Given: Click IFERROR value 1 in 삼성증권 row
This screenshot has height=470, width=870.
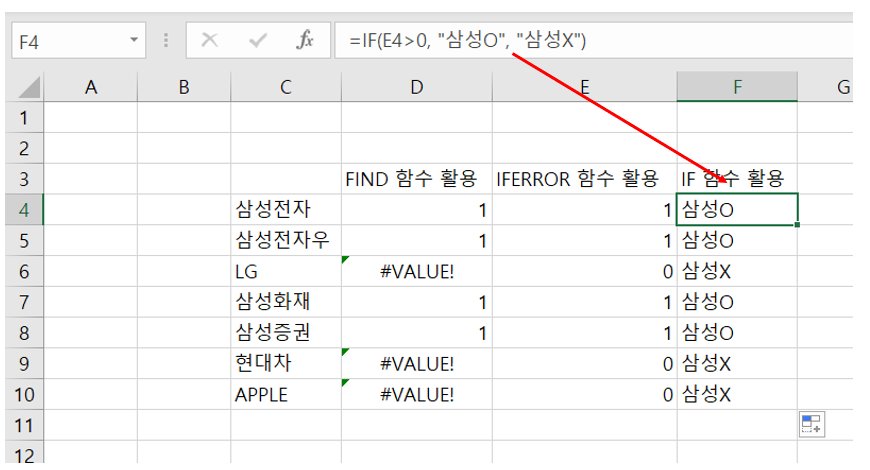Looking at the screenshot, I should [584, 333].
